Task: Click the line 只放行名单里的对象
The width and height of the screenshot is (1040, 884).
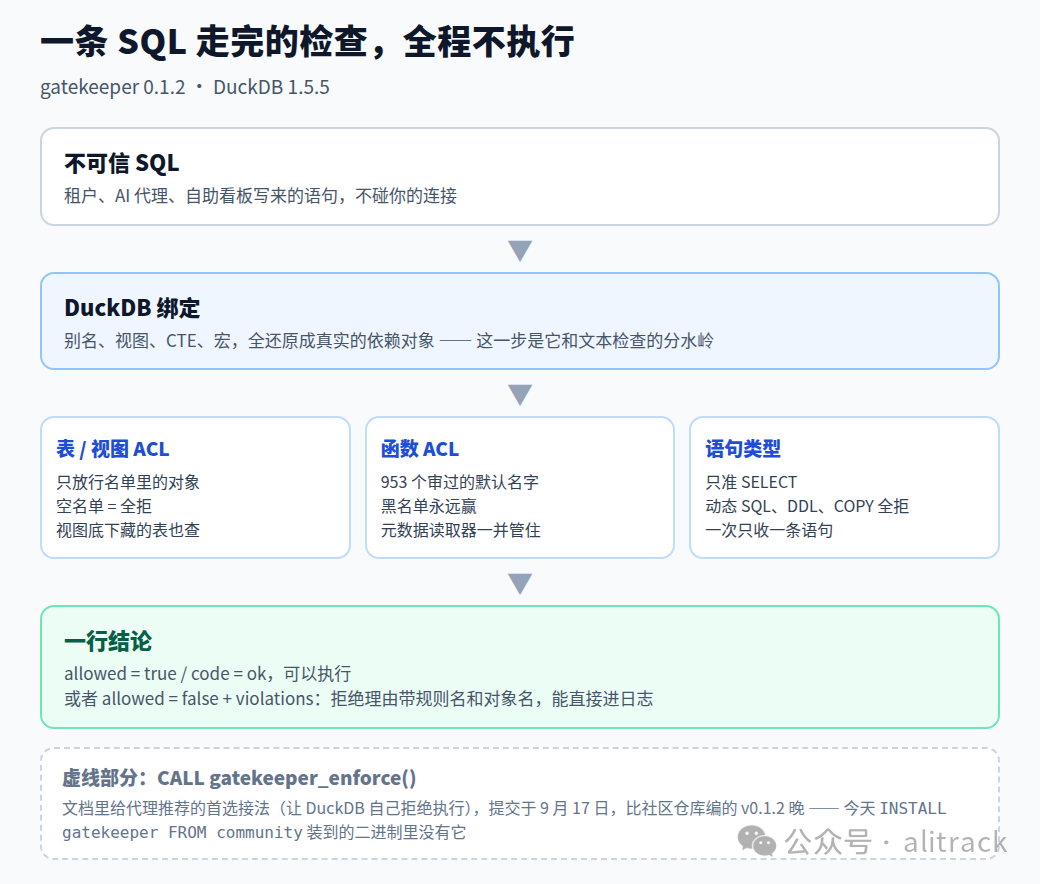Action: 128,482
